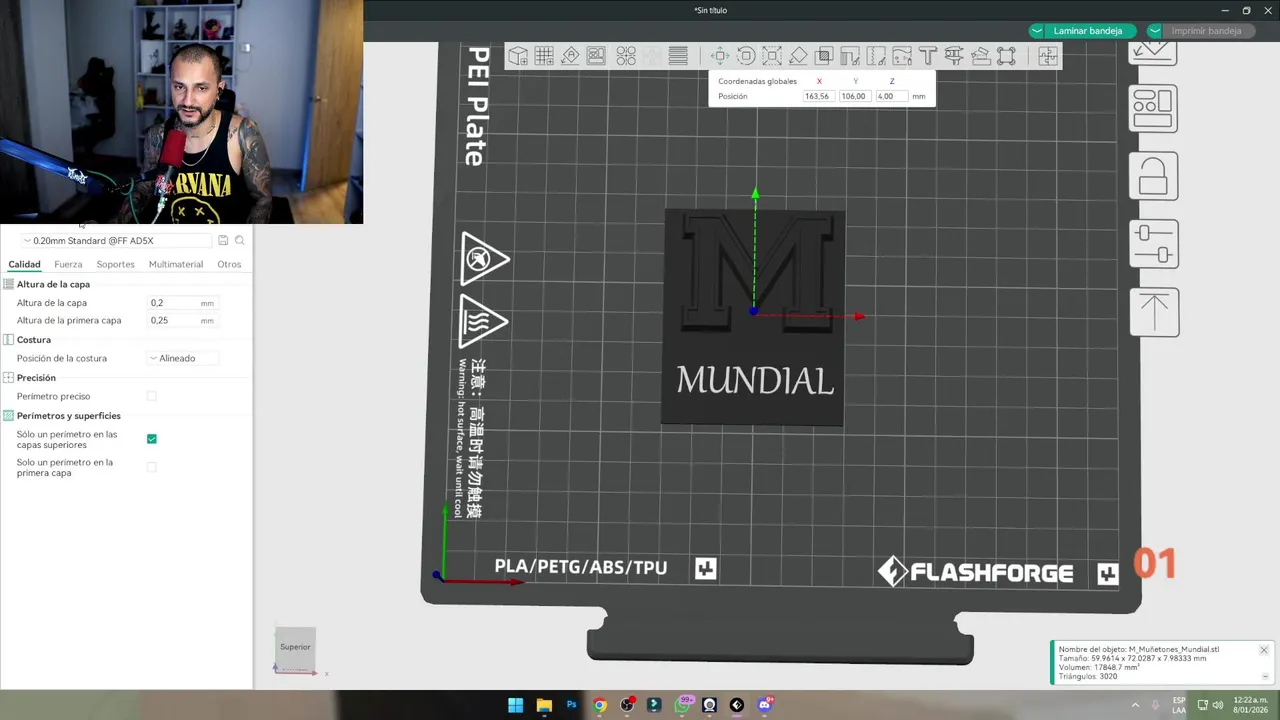Screen dimensions: 1280x720
Task: Open File Explorer from the taskbar
Action: (x=544, y=705)
